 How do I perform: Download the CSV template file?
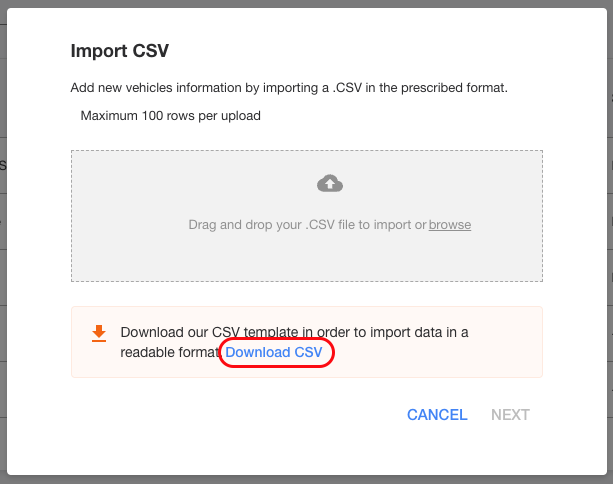tap(274, 352)
